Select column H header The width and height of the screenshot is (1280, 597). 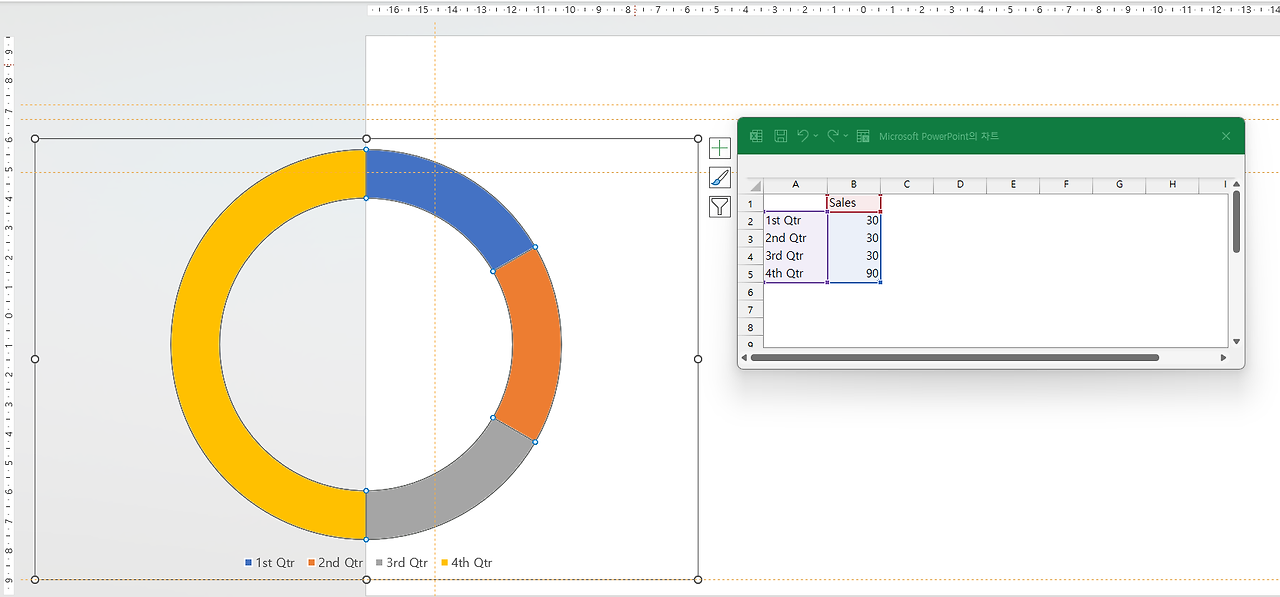click(1172, 184)
